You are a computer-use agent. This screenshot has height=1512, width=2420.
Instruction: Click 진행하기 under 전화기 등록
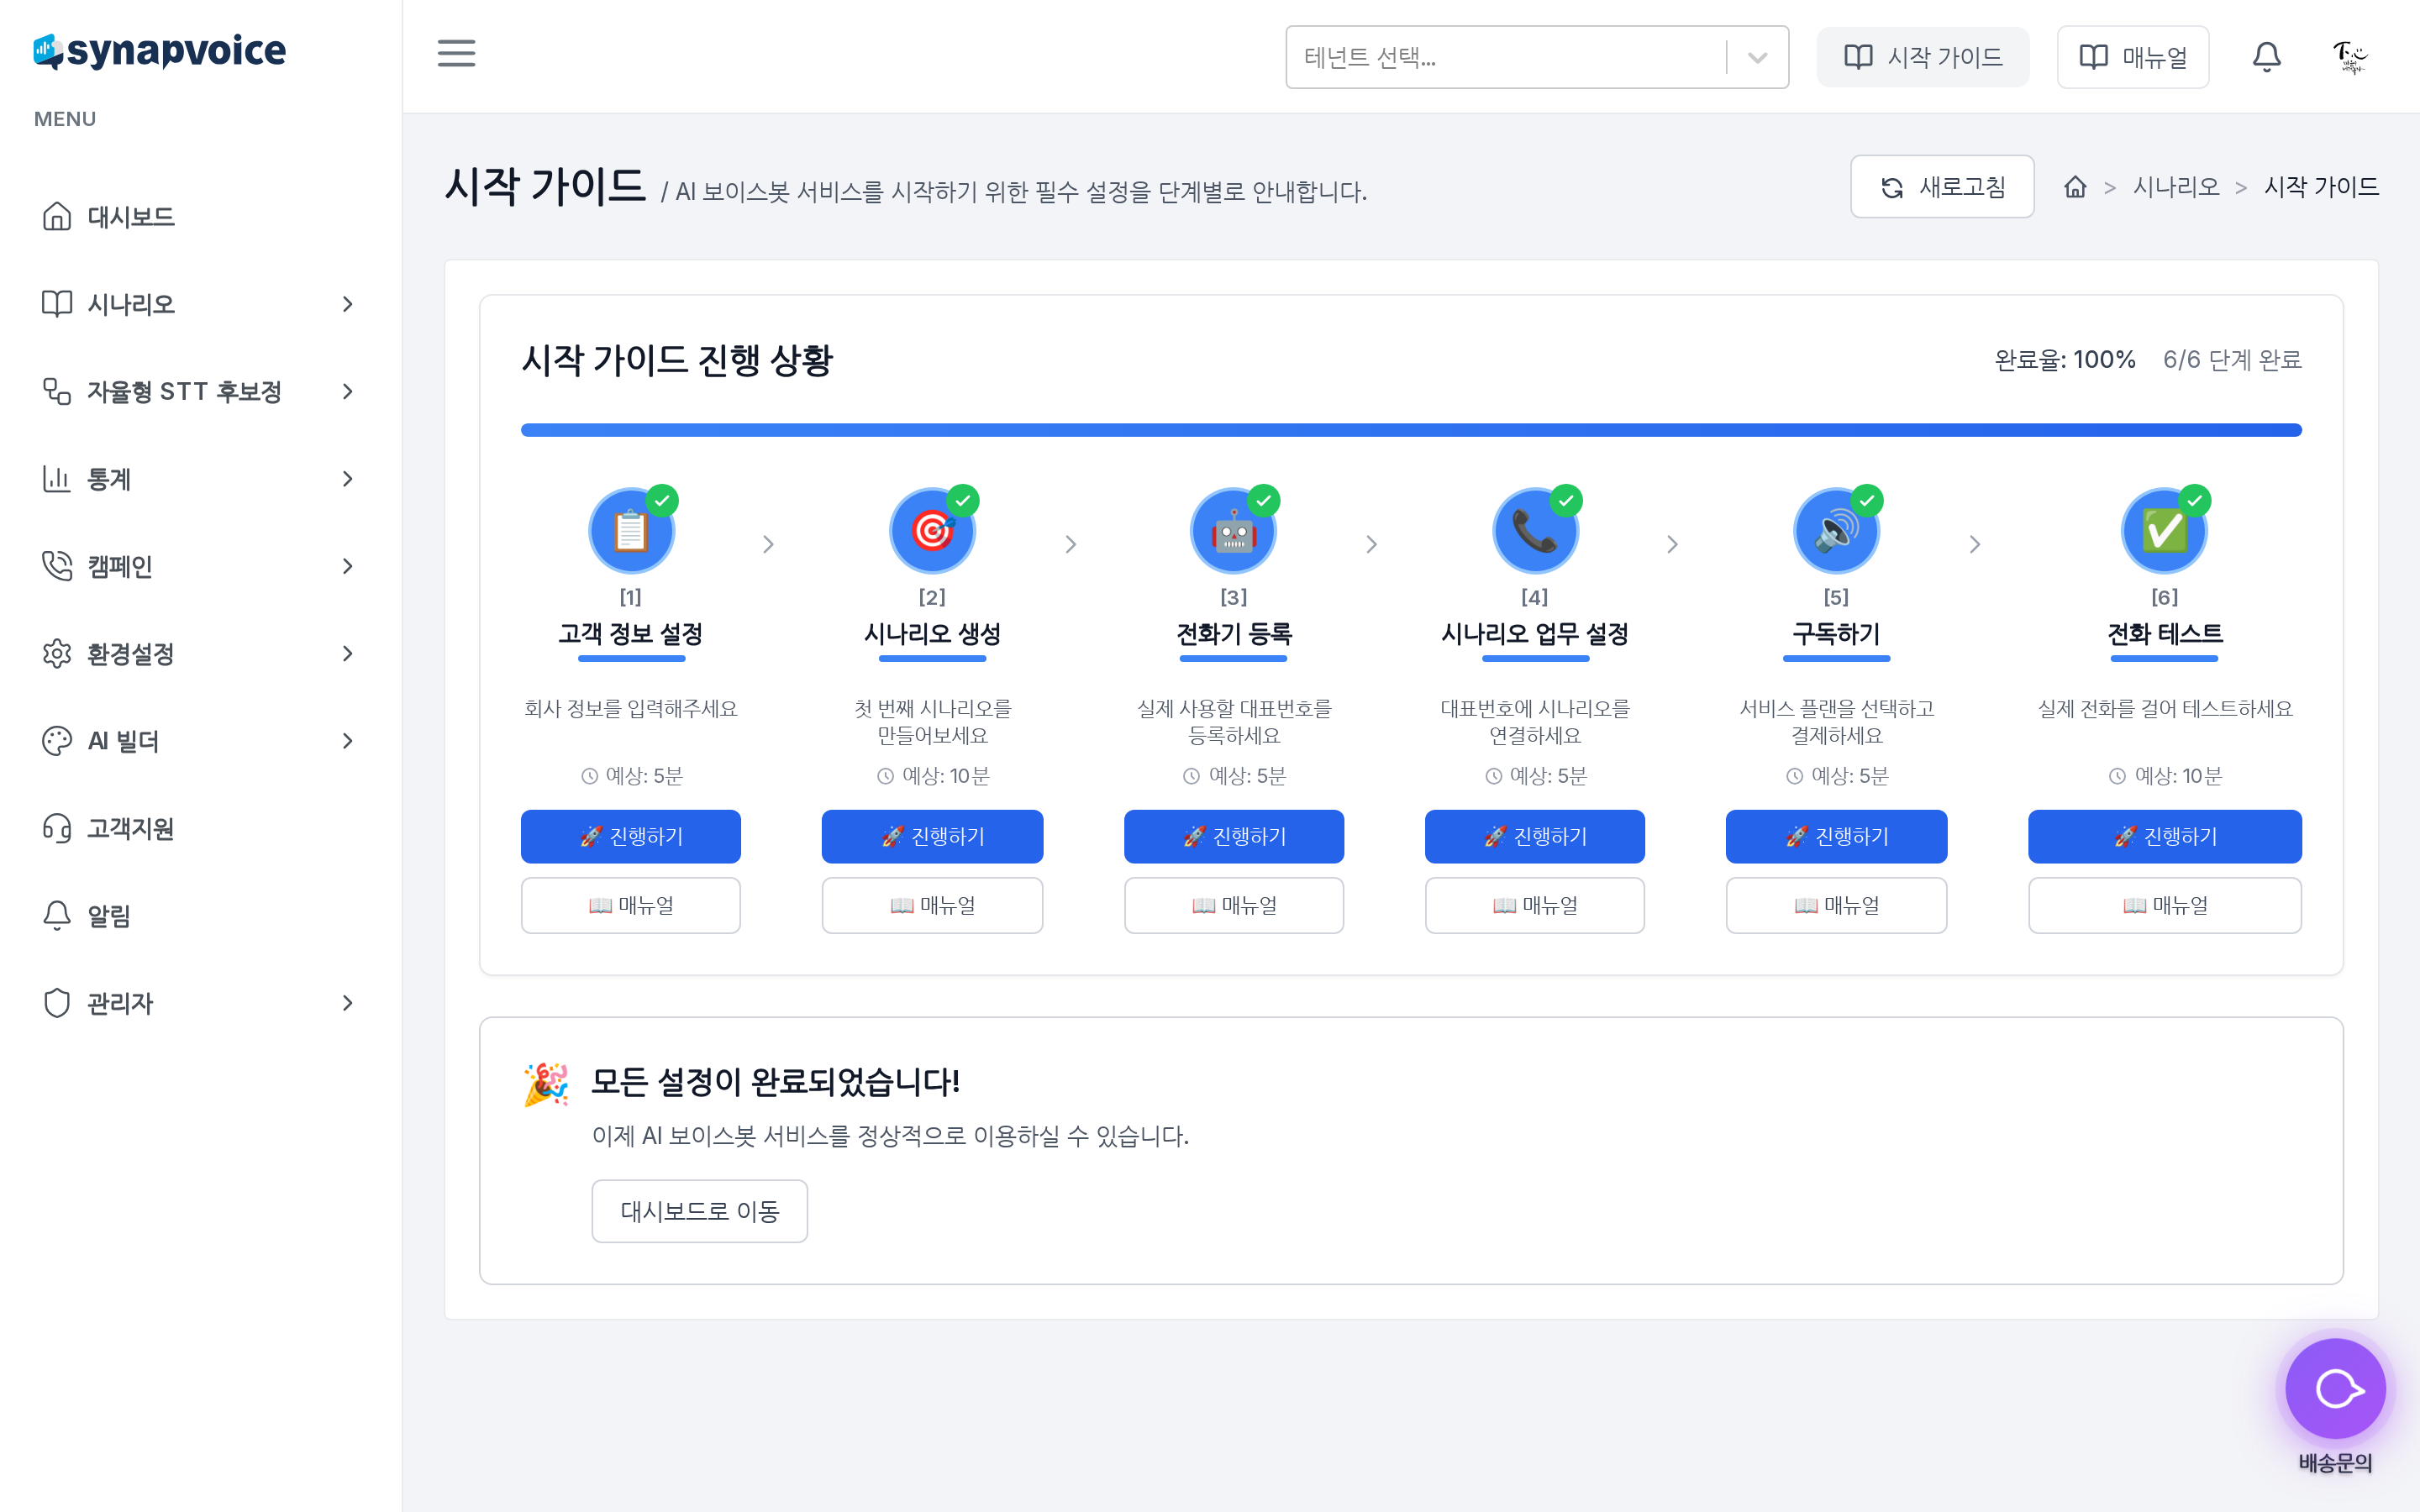pyautogui.click(x=1233, y=836)
